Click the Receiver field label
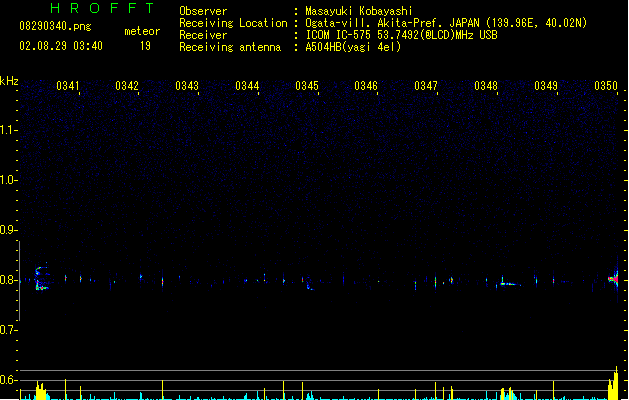 click(x=203, y=35)
